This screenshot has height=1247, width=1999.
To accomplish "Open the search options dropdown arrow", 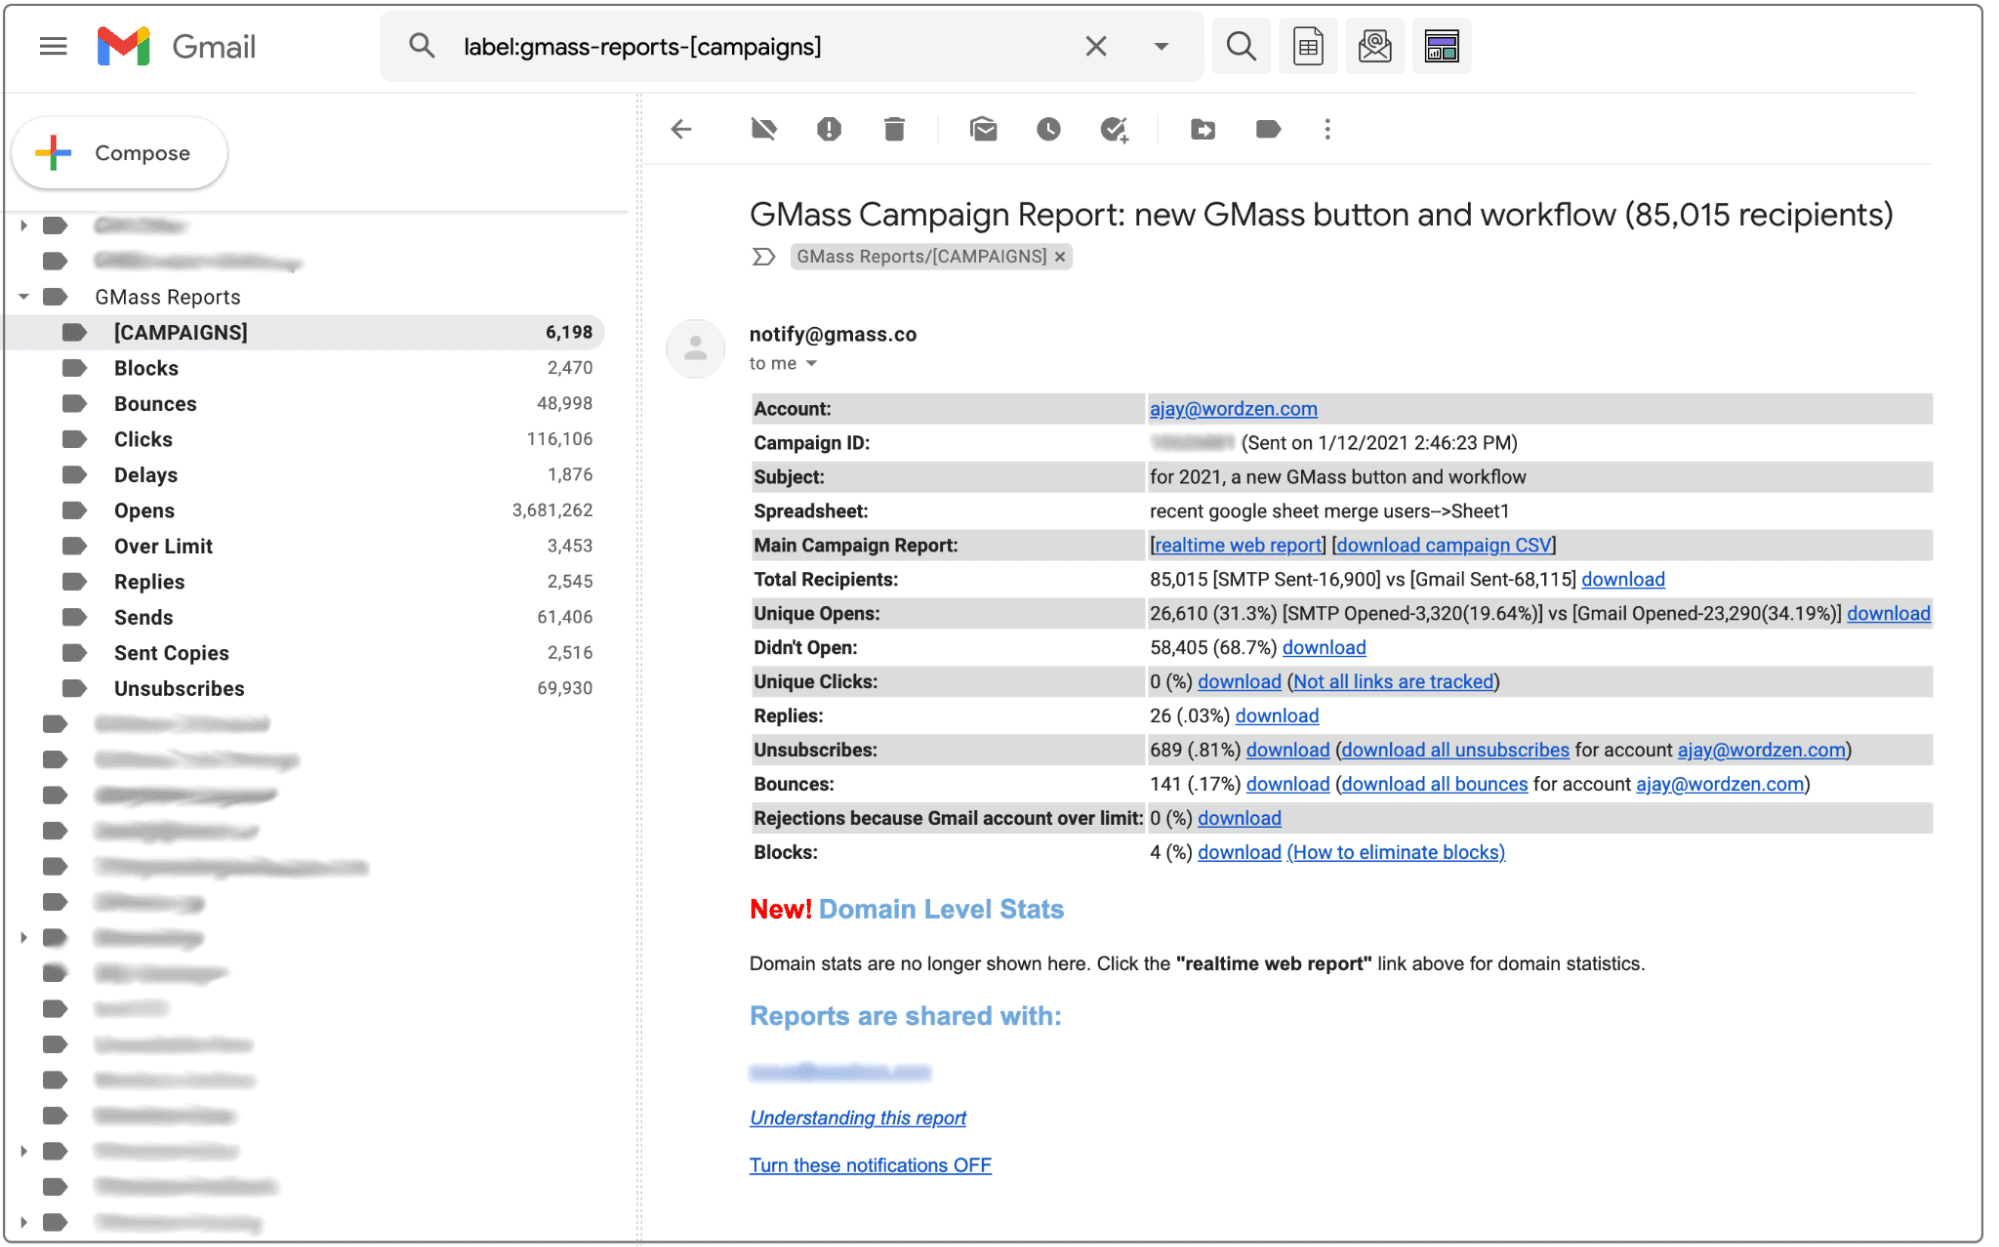I will tap(1160, 46).
